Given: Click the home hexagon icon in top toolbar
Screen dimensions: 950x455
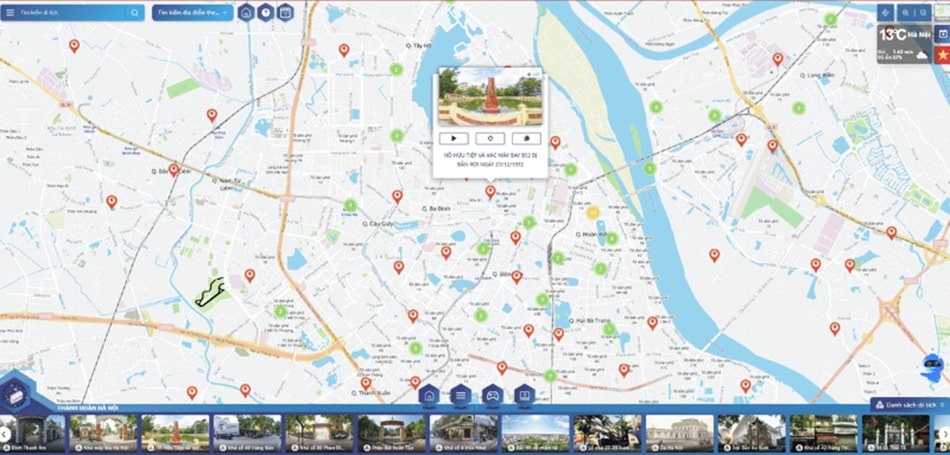Looking at the screenshot, I should 246,13.
